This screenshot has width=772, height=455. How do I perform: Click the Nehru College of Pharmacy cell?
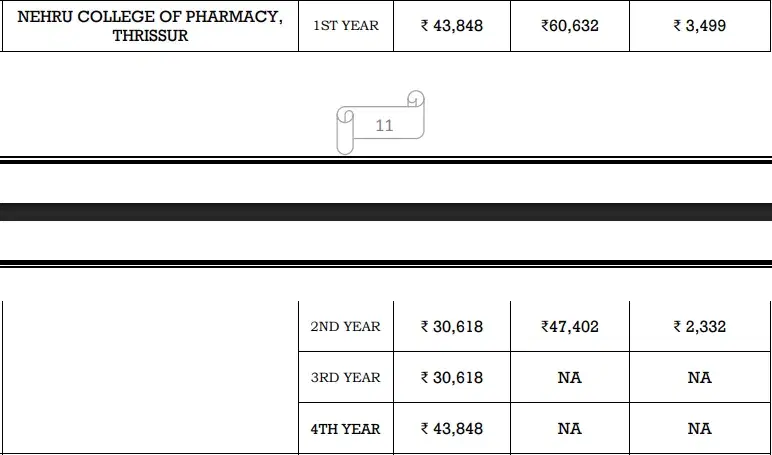150,26
